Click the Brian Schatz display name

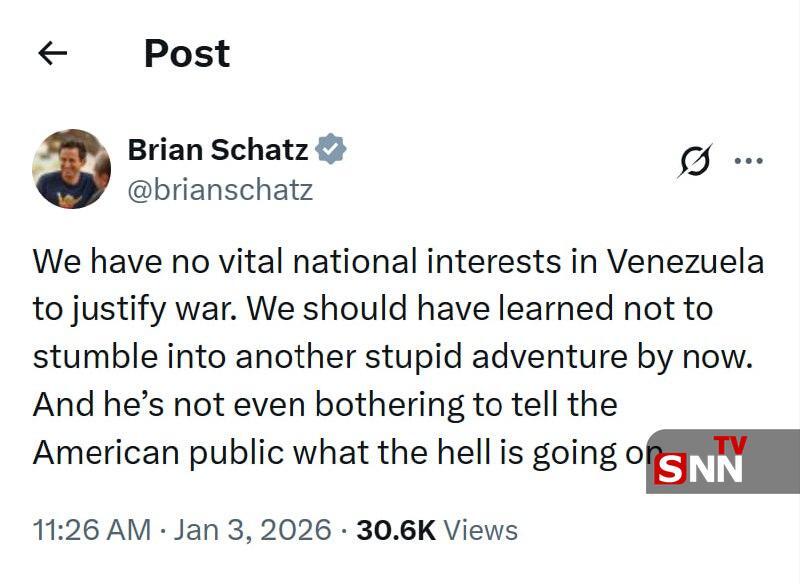point(218,150)
